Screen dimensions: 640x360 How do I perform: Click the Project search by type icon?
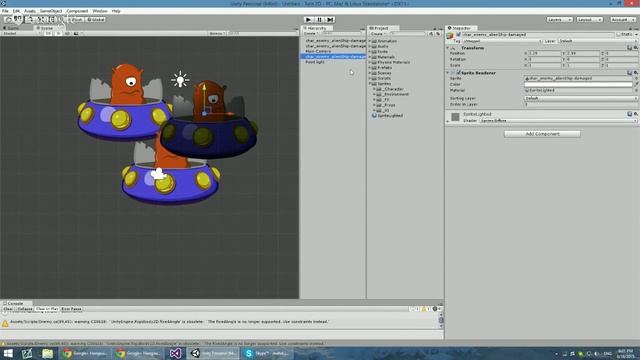click(x=431, y=34)
